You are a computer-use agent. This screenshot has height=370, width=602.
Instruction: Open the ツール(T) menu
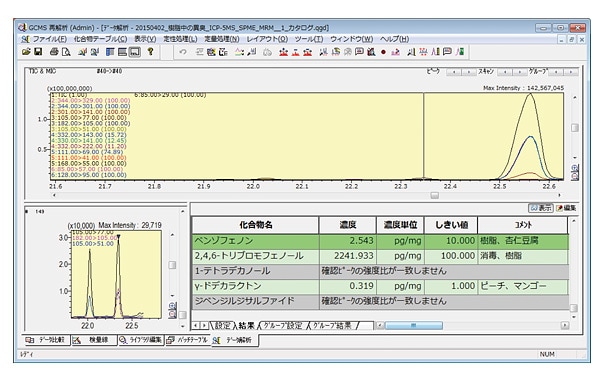[309, 39]
